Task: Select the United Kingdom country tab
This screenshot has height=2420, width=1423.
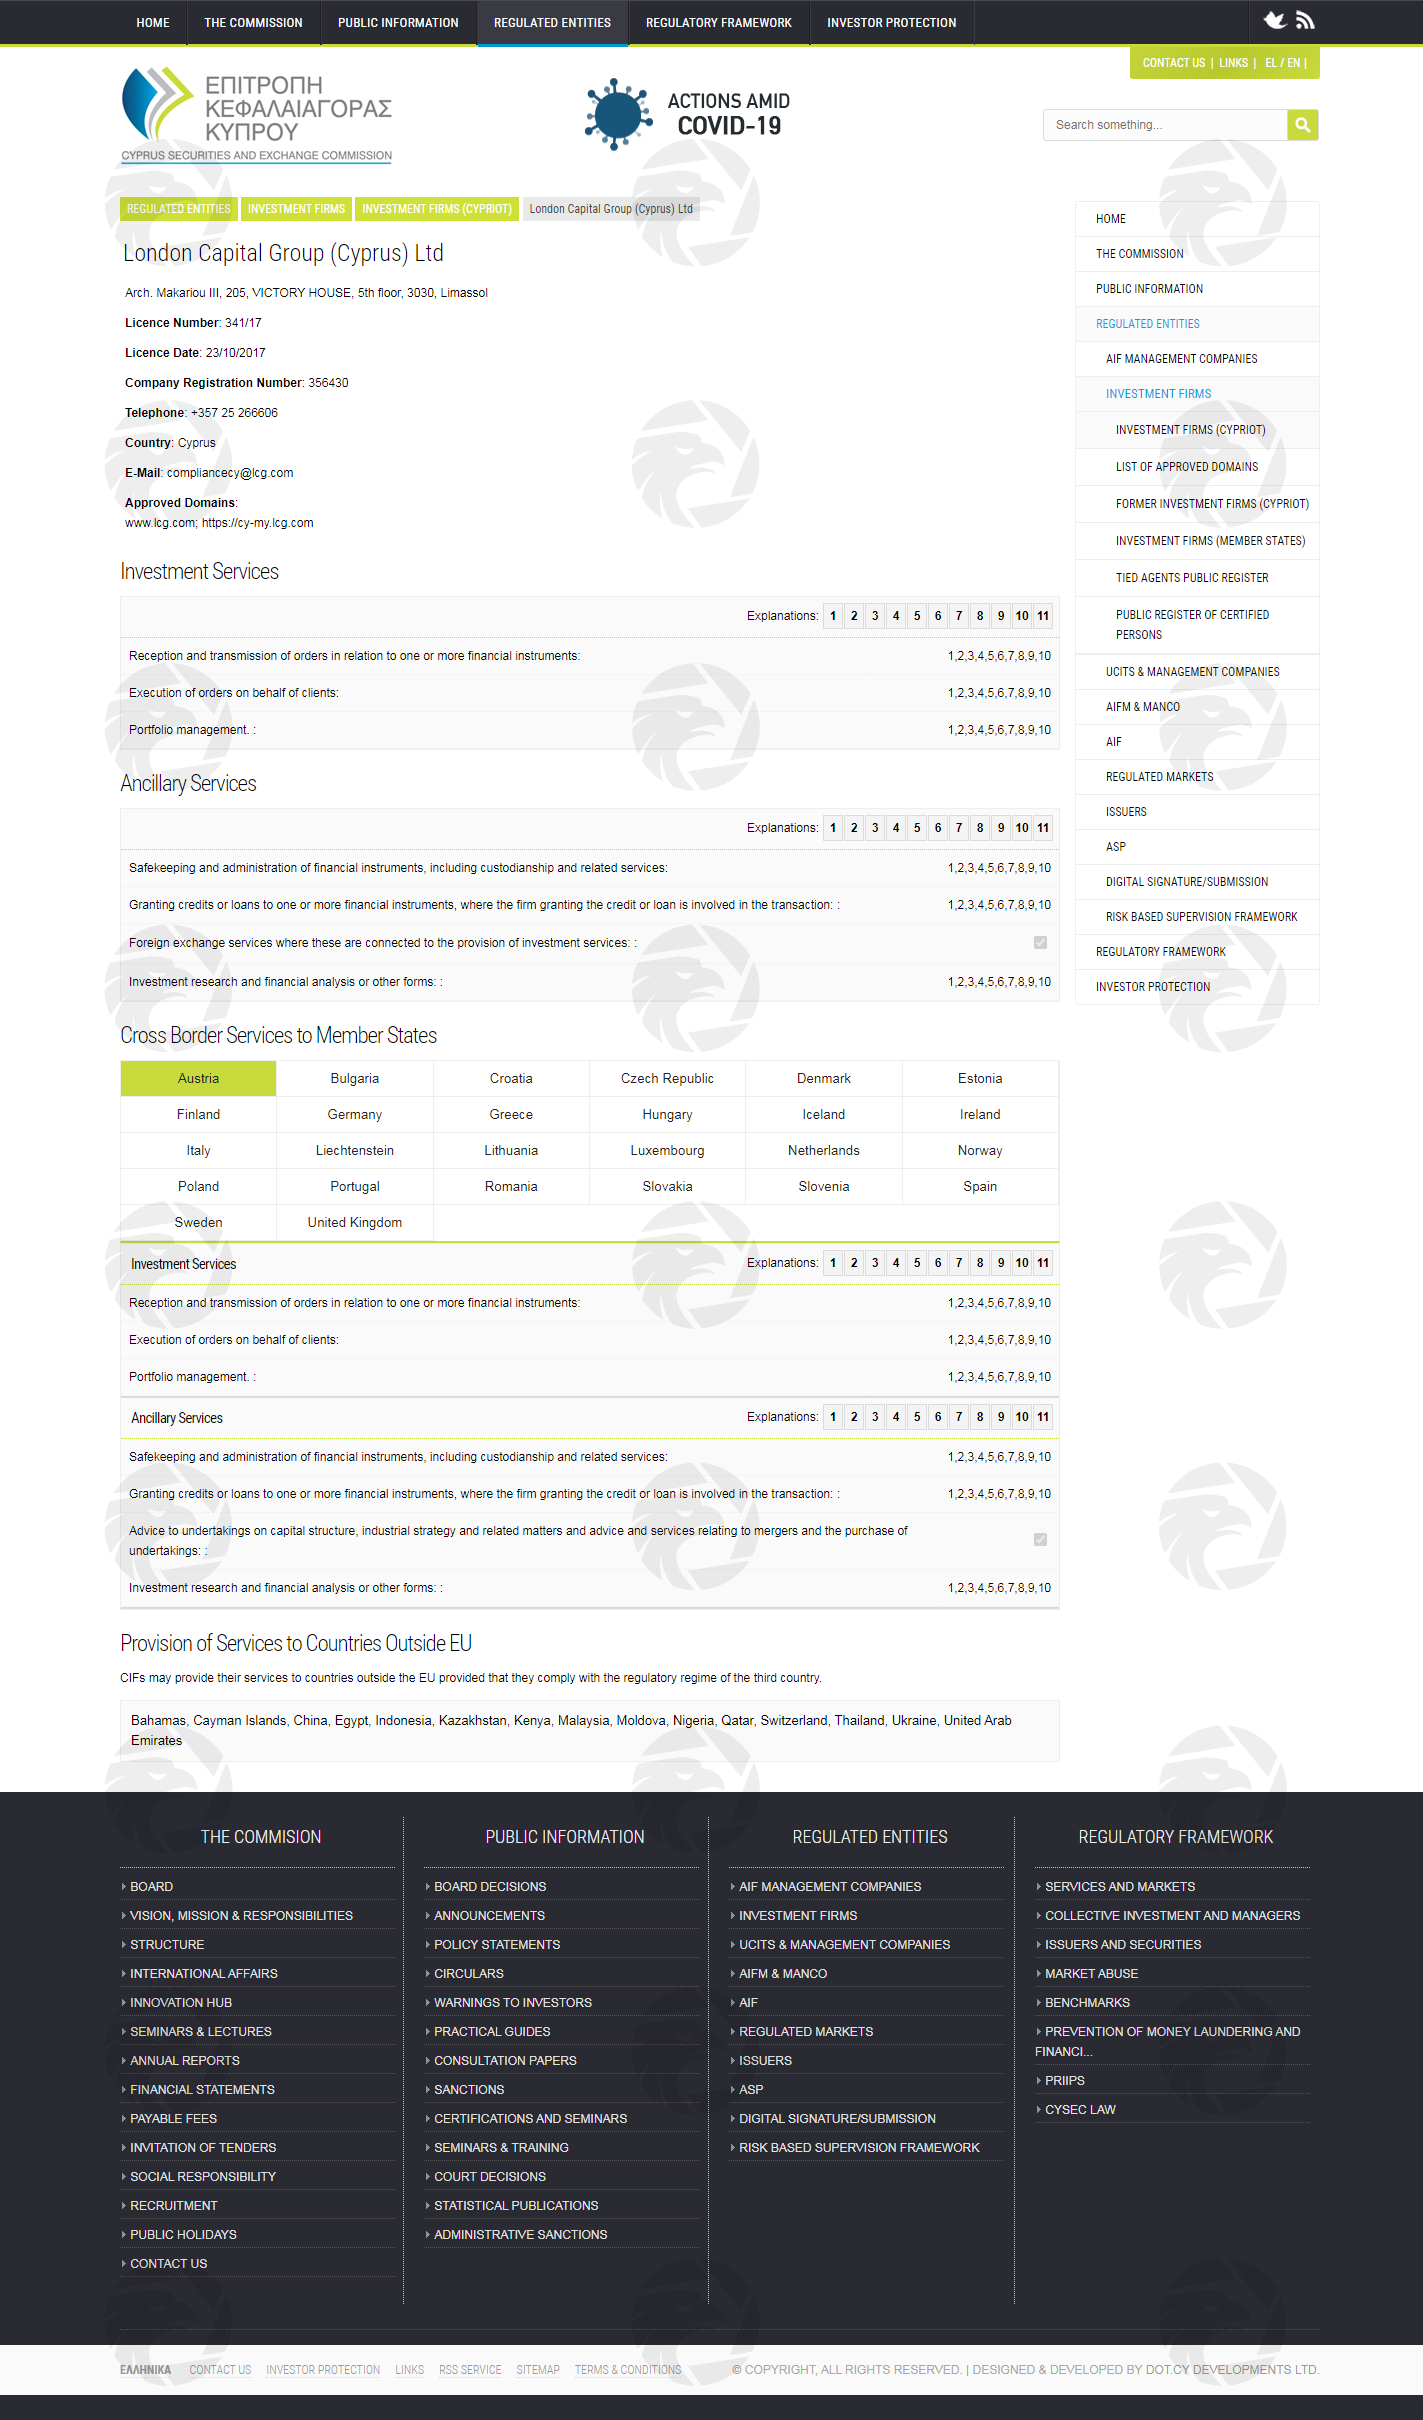Action: [x=355, y=1222]
